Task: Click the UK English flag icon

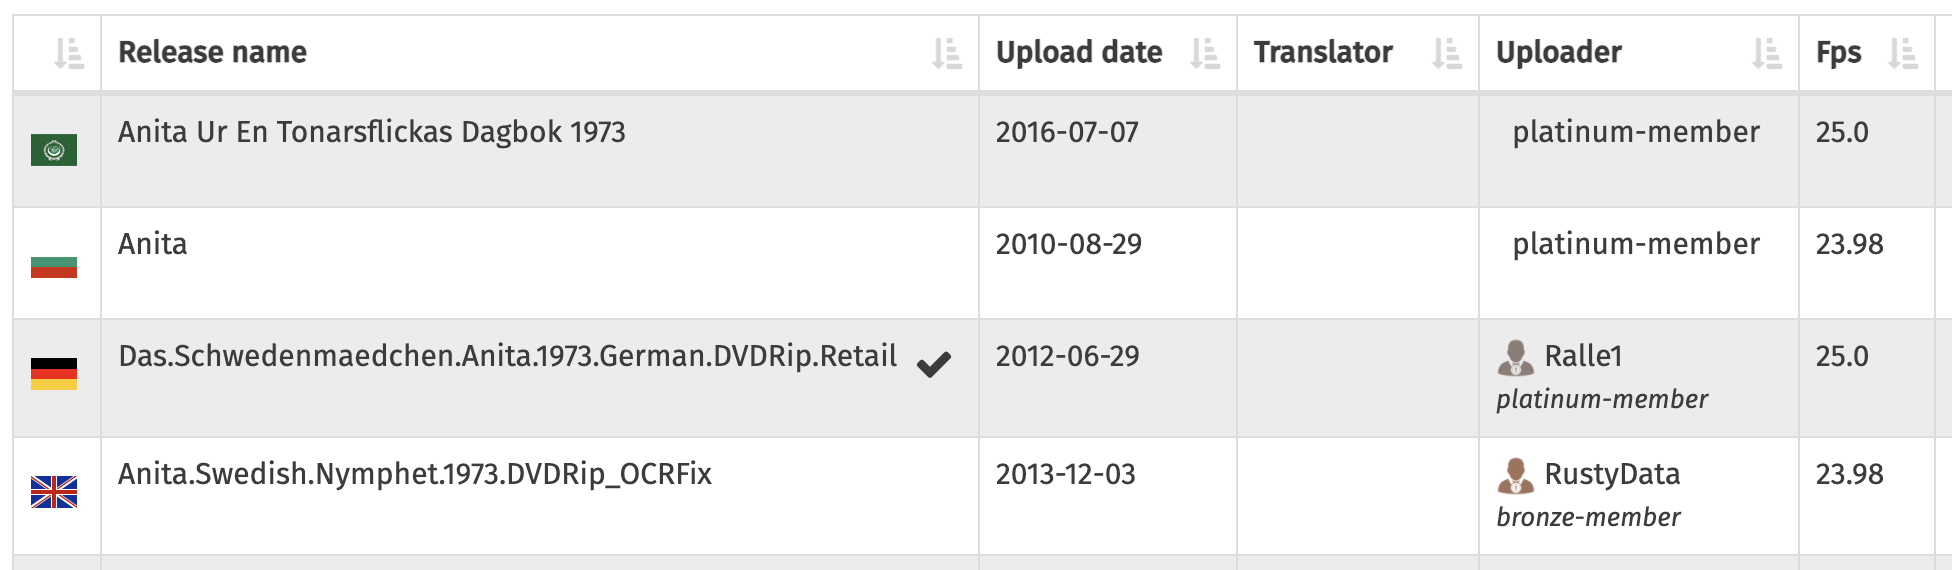Action: click(54, 492)
